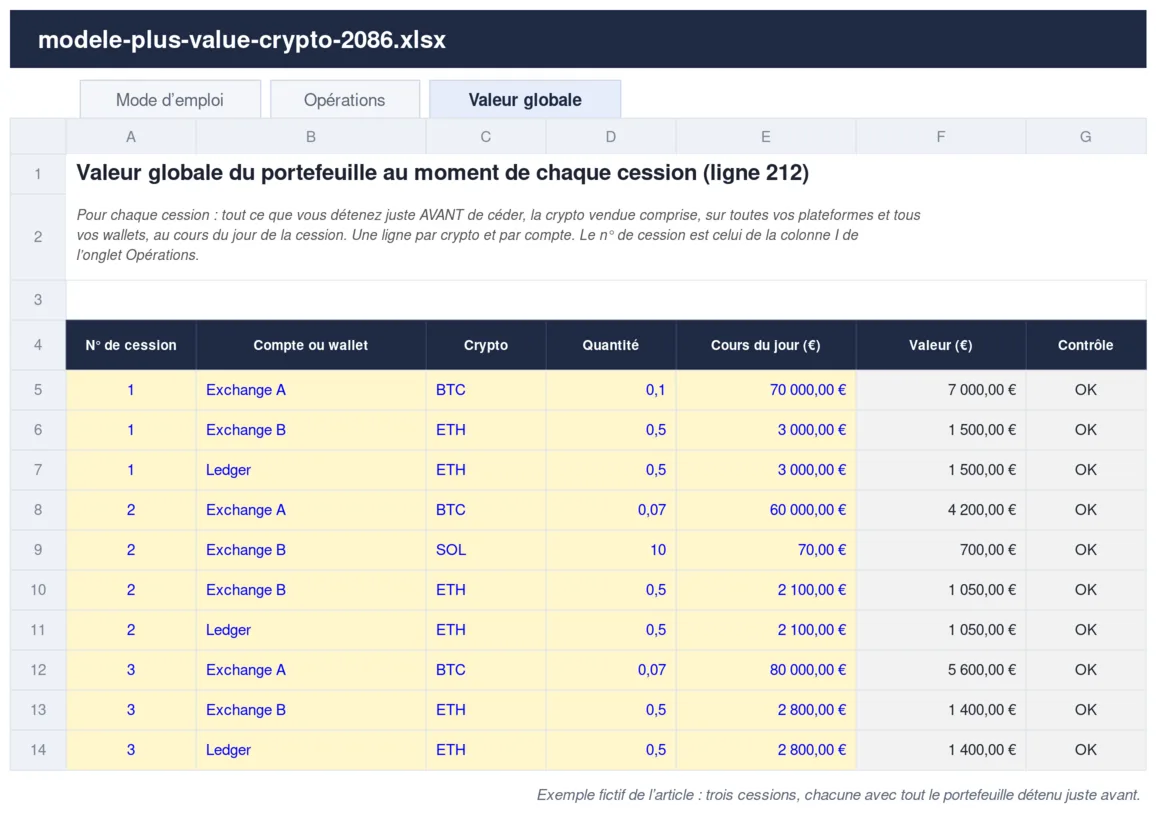Click the 'N° de cession' header cell
Viewport: 1156px width, 814px height.
130,345
